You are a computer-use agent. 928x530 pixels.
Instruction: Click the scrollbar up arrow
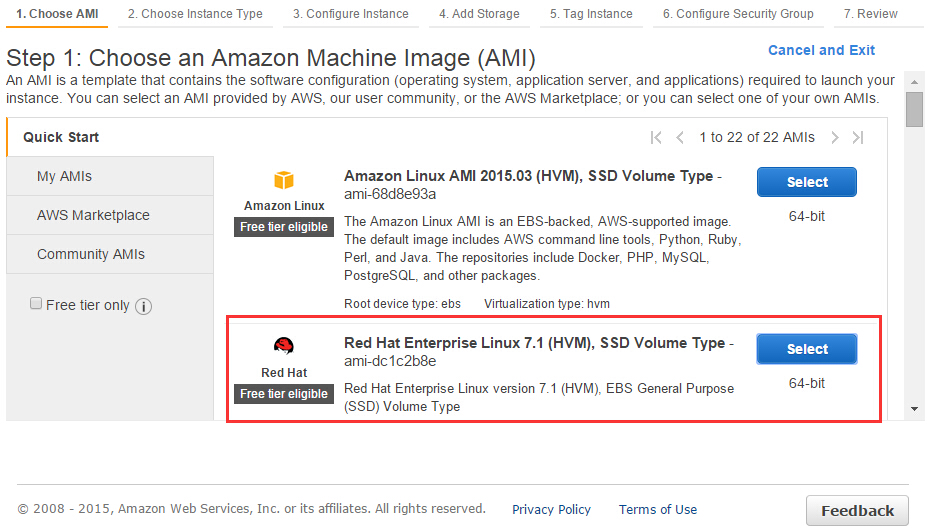click(914, 82)
